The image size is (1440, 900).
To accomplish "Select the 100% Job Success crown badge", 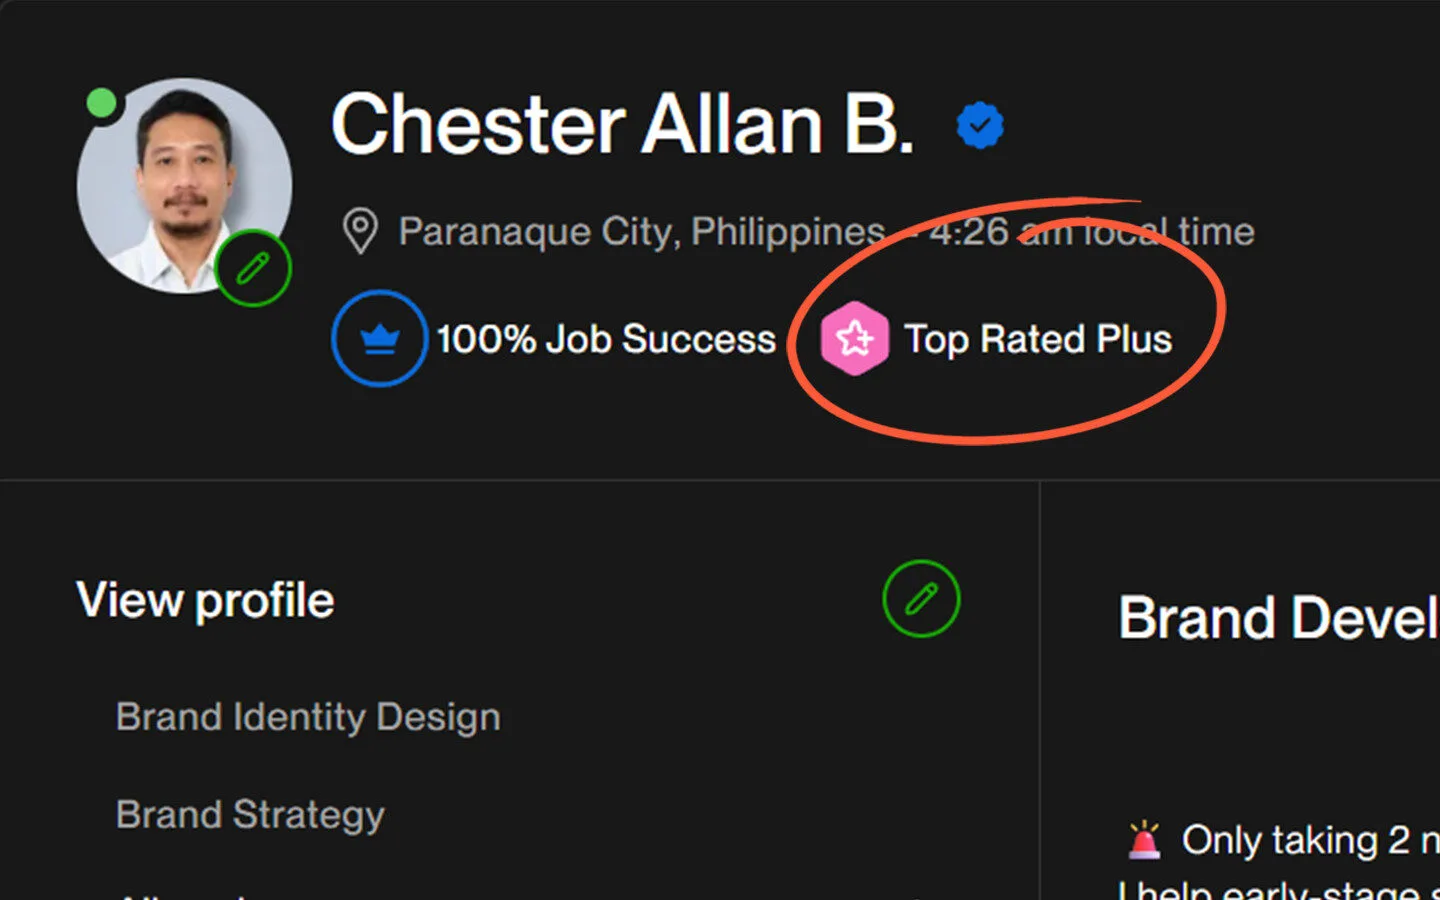I will pyautogui.click(x=379, y=338).
